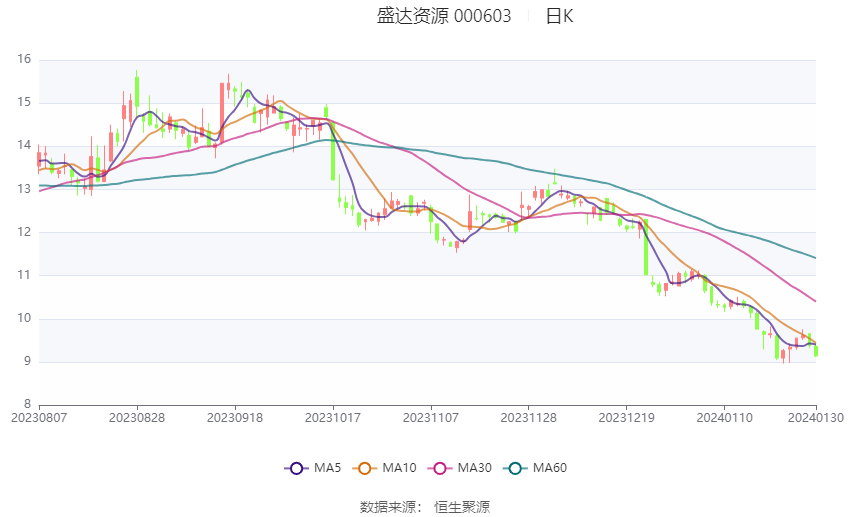This screenshot has width=850, height=517.
Task: Click the tall green candle at 20231017
Action: point(333,151)
